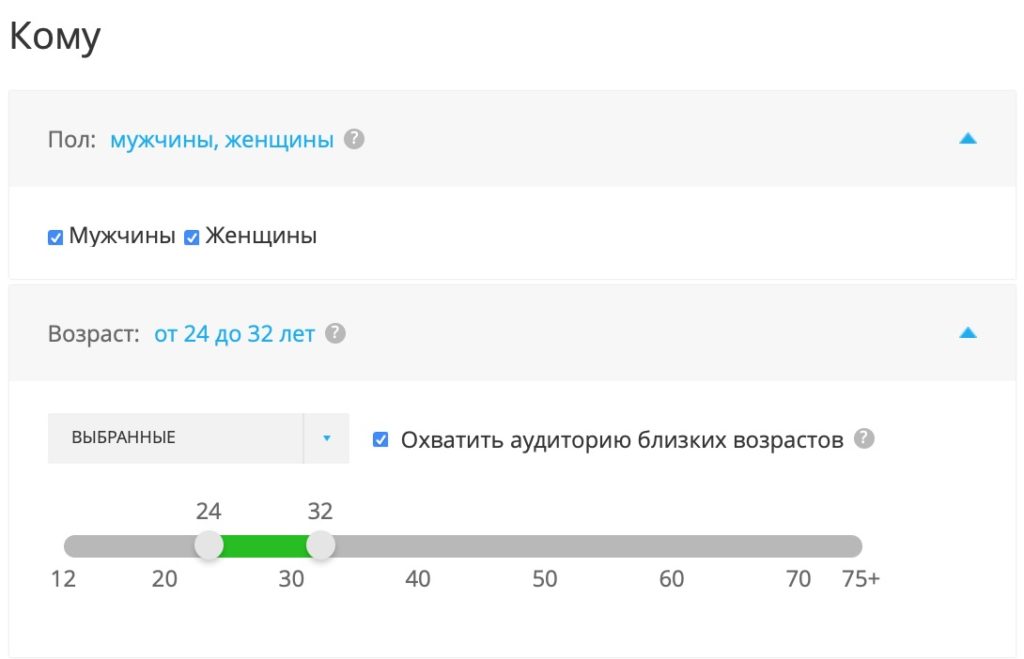Select the right slider handle at 32
The width and height of the screenshot is (1024, 659).
pyautogui.click(x=321, y=546)
